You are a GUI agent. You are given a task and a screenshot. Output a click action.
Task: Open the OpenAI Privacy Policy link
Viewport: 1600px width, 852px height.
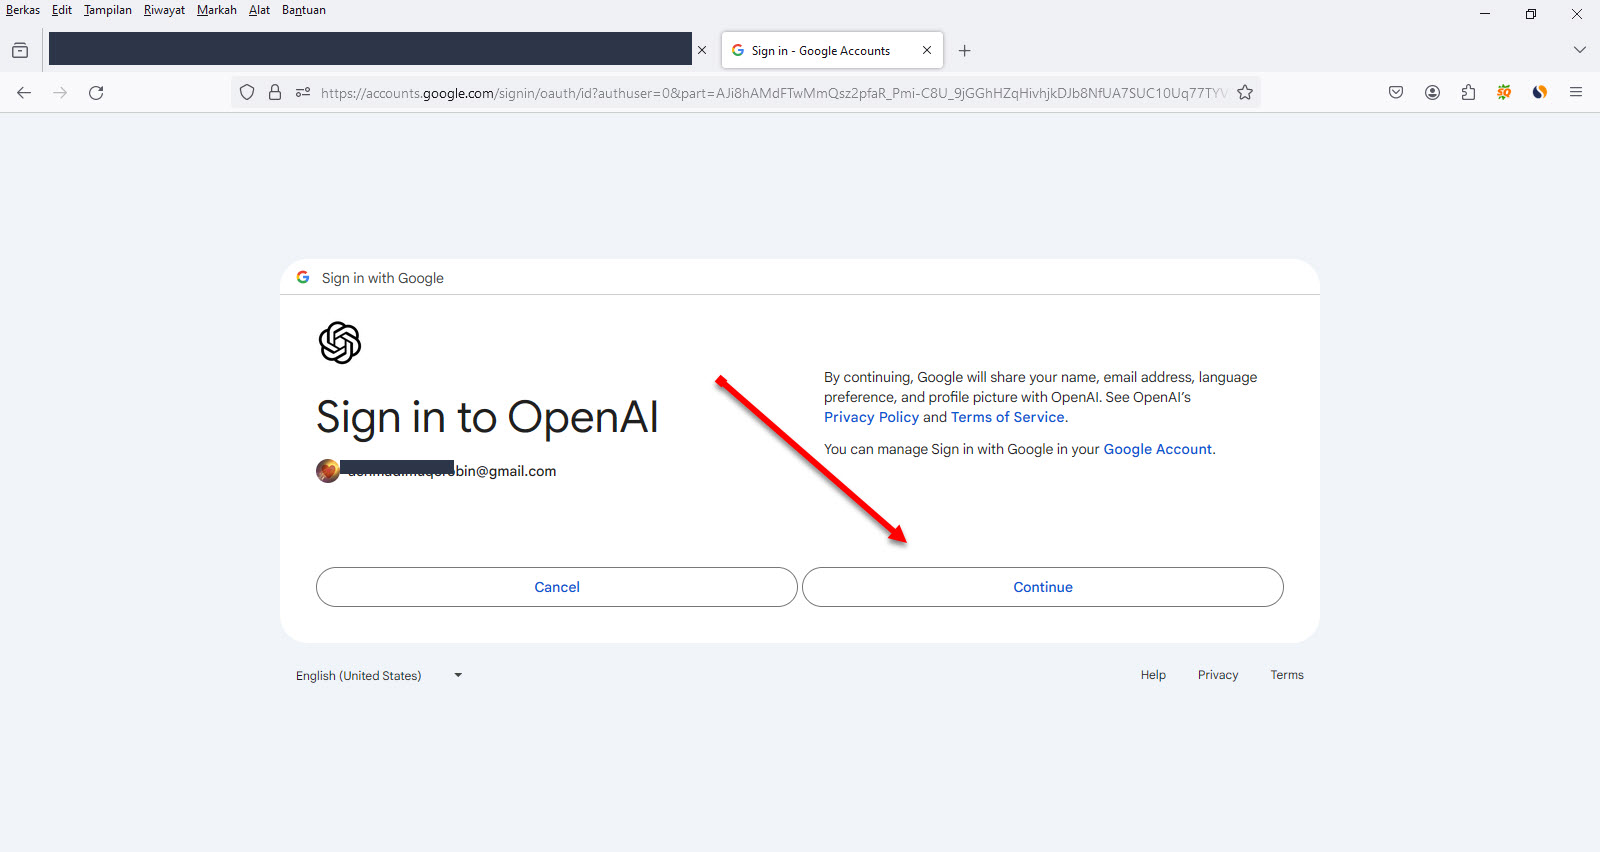point(870,418)
